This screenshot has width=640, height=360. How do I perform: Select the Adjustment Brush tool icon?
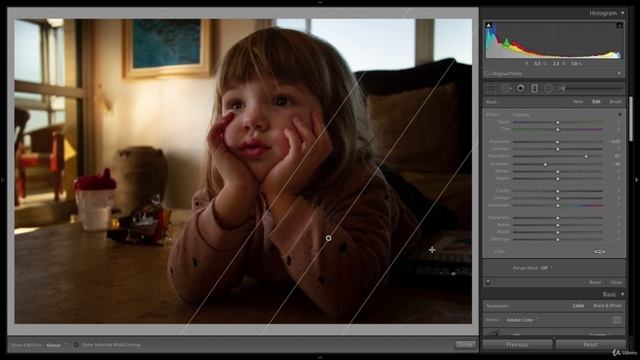click(563, 88)
